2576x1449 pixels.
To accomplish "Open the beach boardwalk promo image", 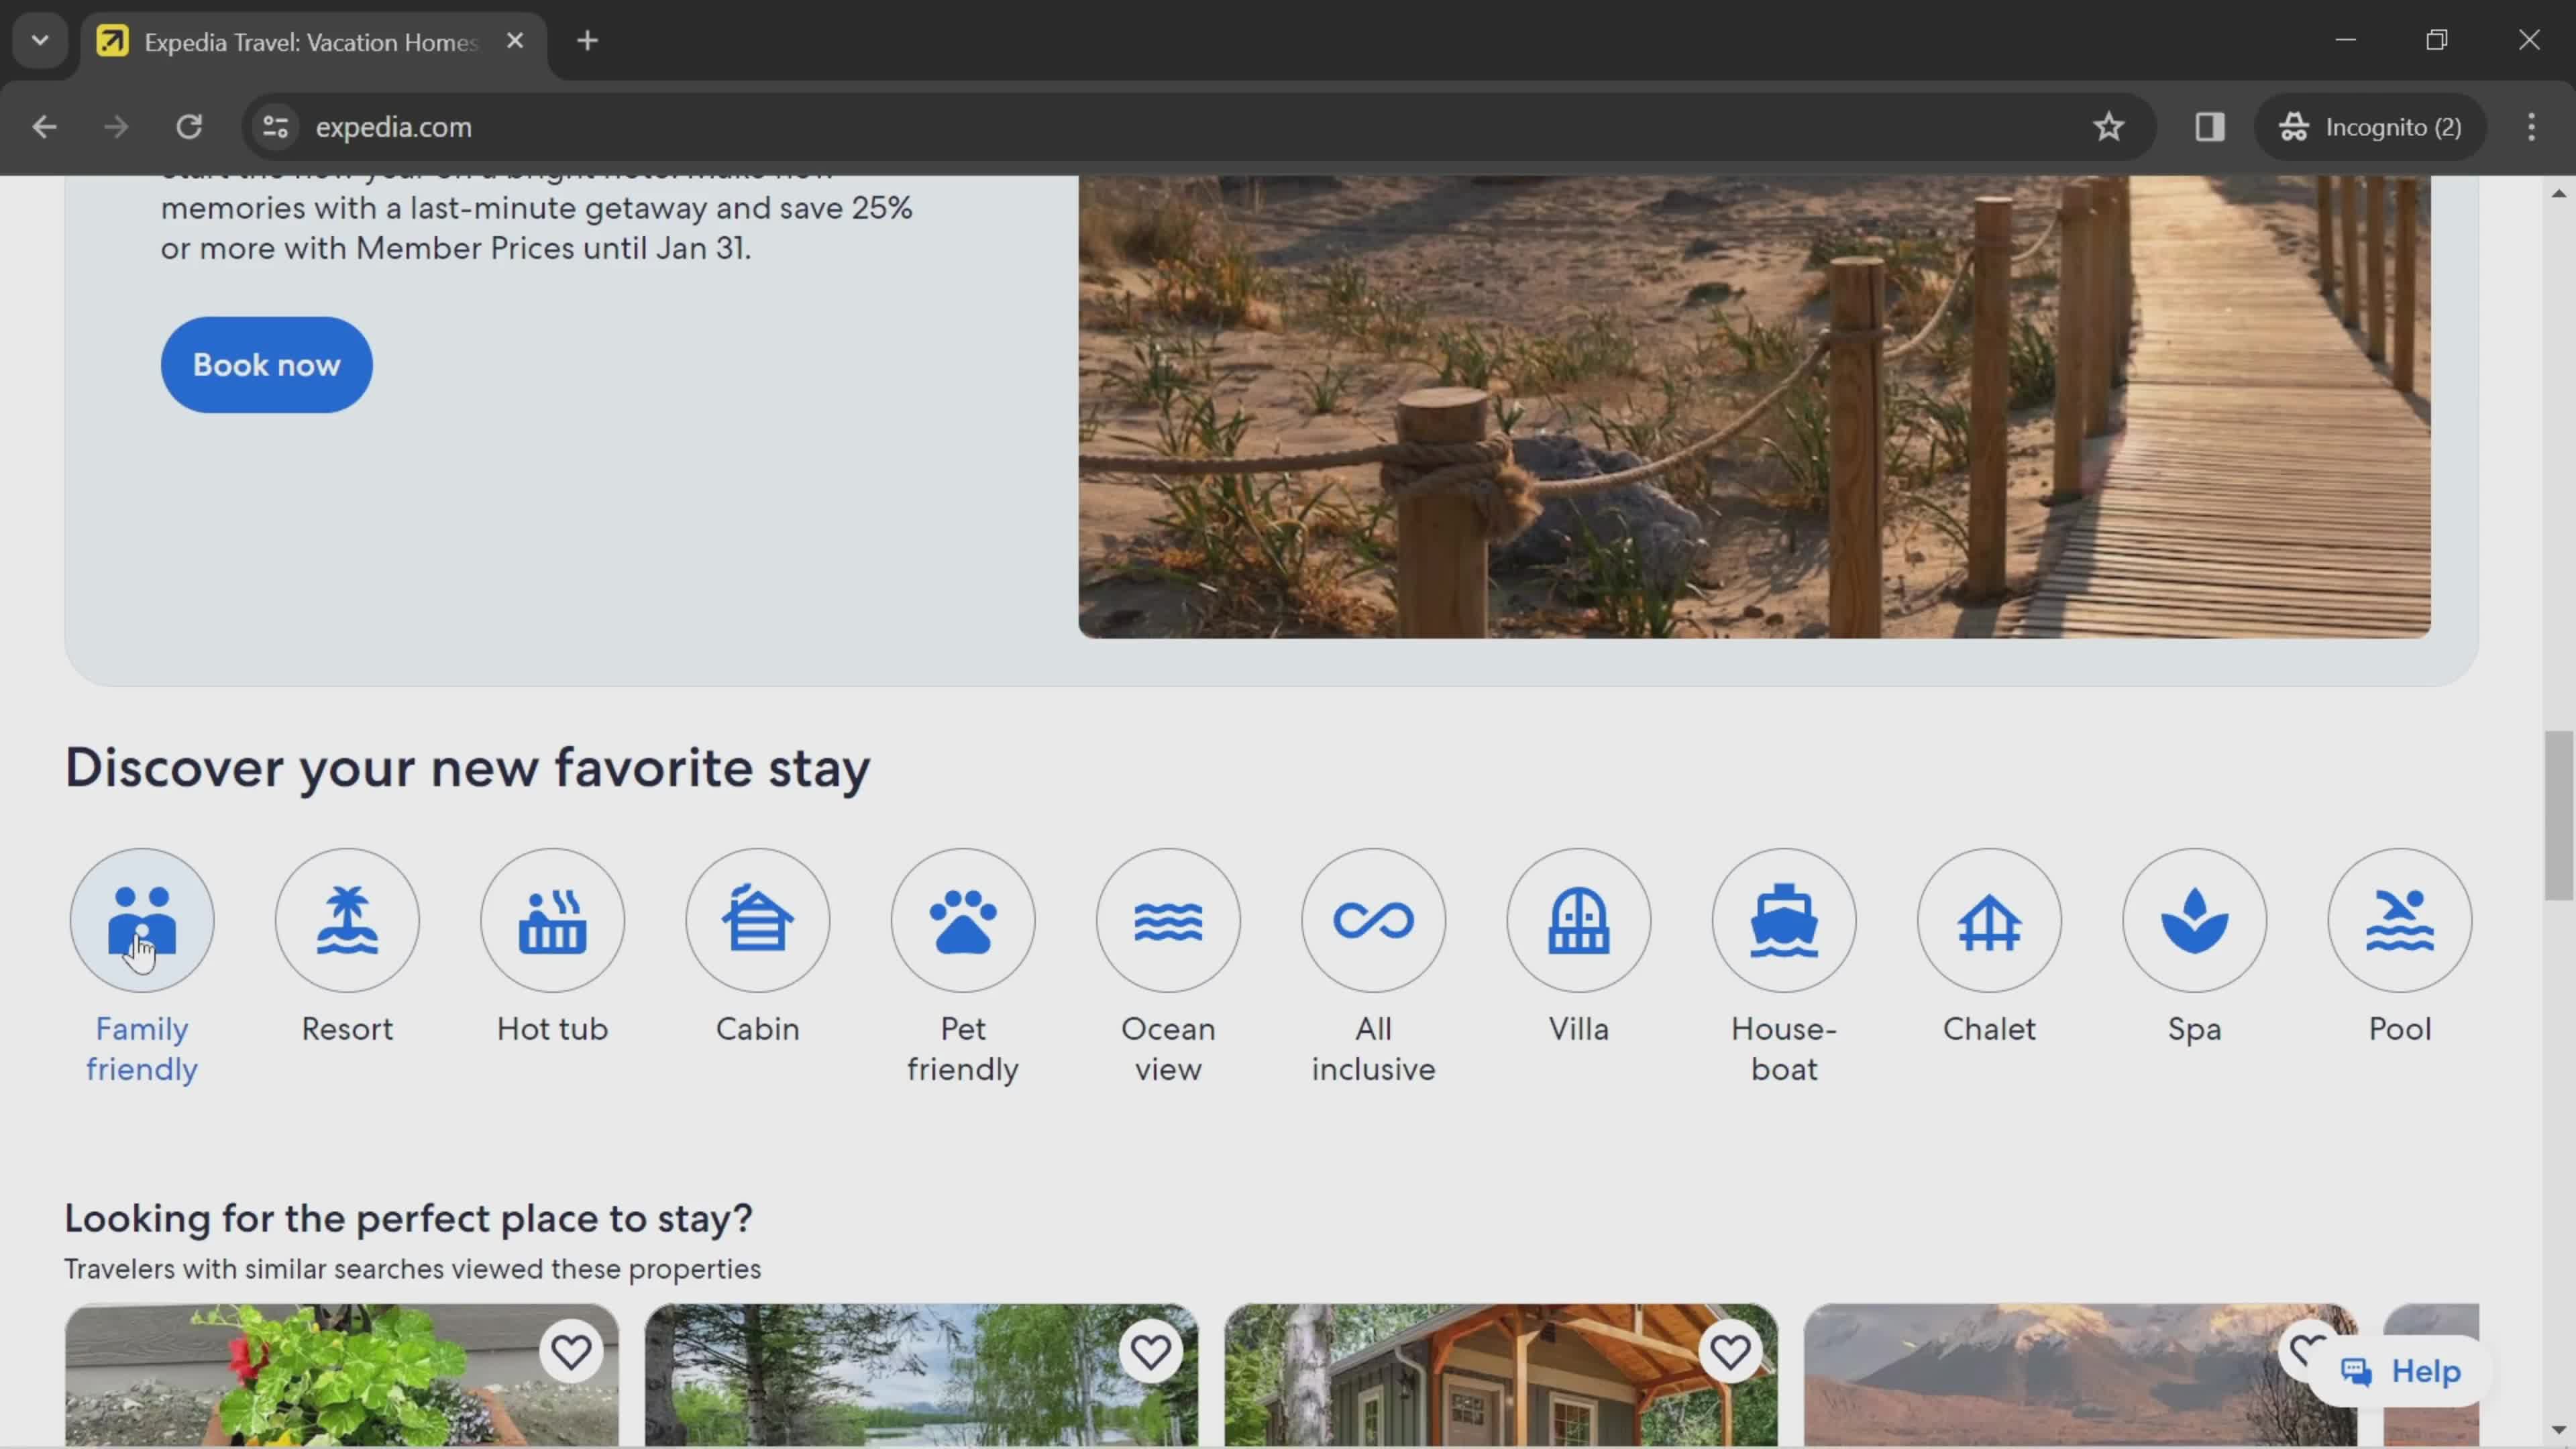I will pos(1754,407).
